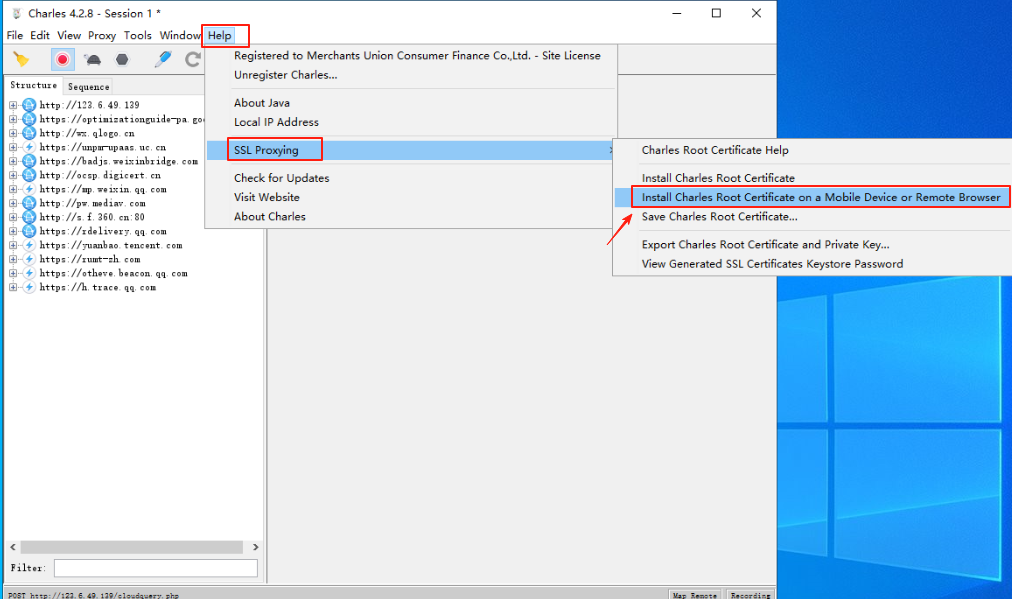This screenshot has height=599, width=1012.
Task: Choose Install Charles Root Certificate
Action: point(718,178)
